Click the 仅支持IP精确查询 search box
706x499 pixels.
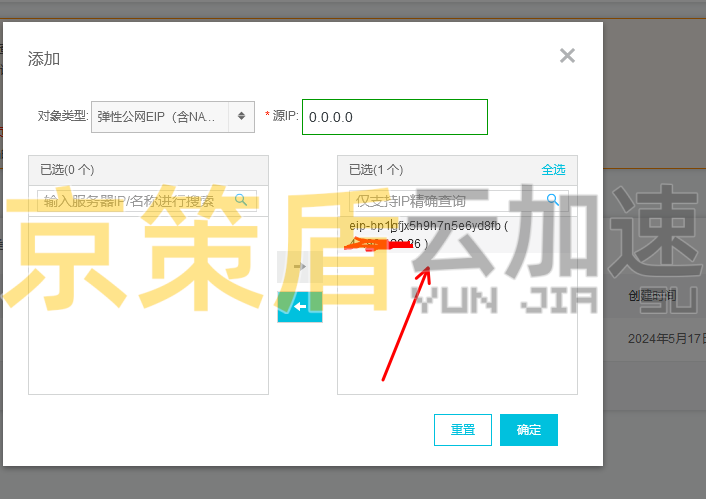(x=458, y=201)
